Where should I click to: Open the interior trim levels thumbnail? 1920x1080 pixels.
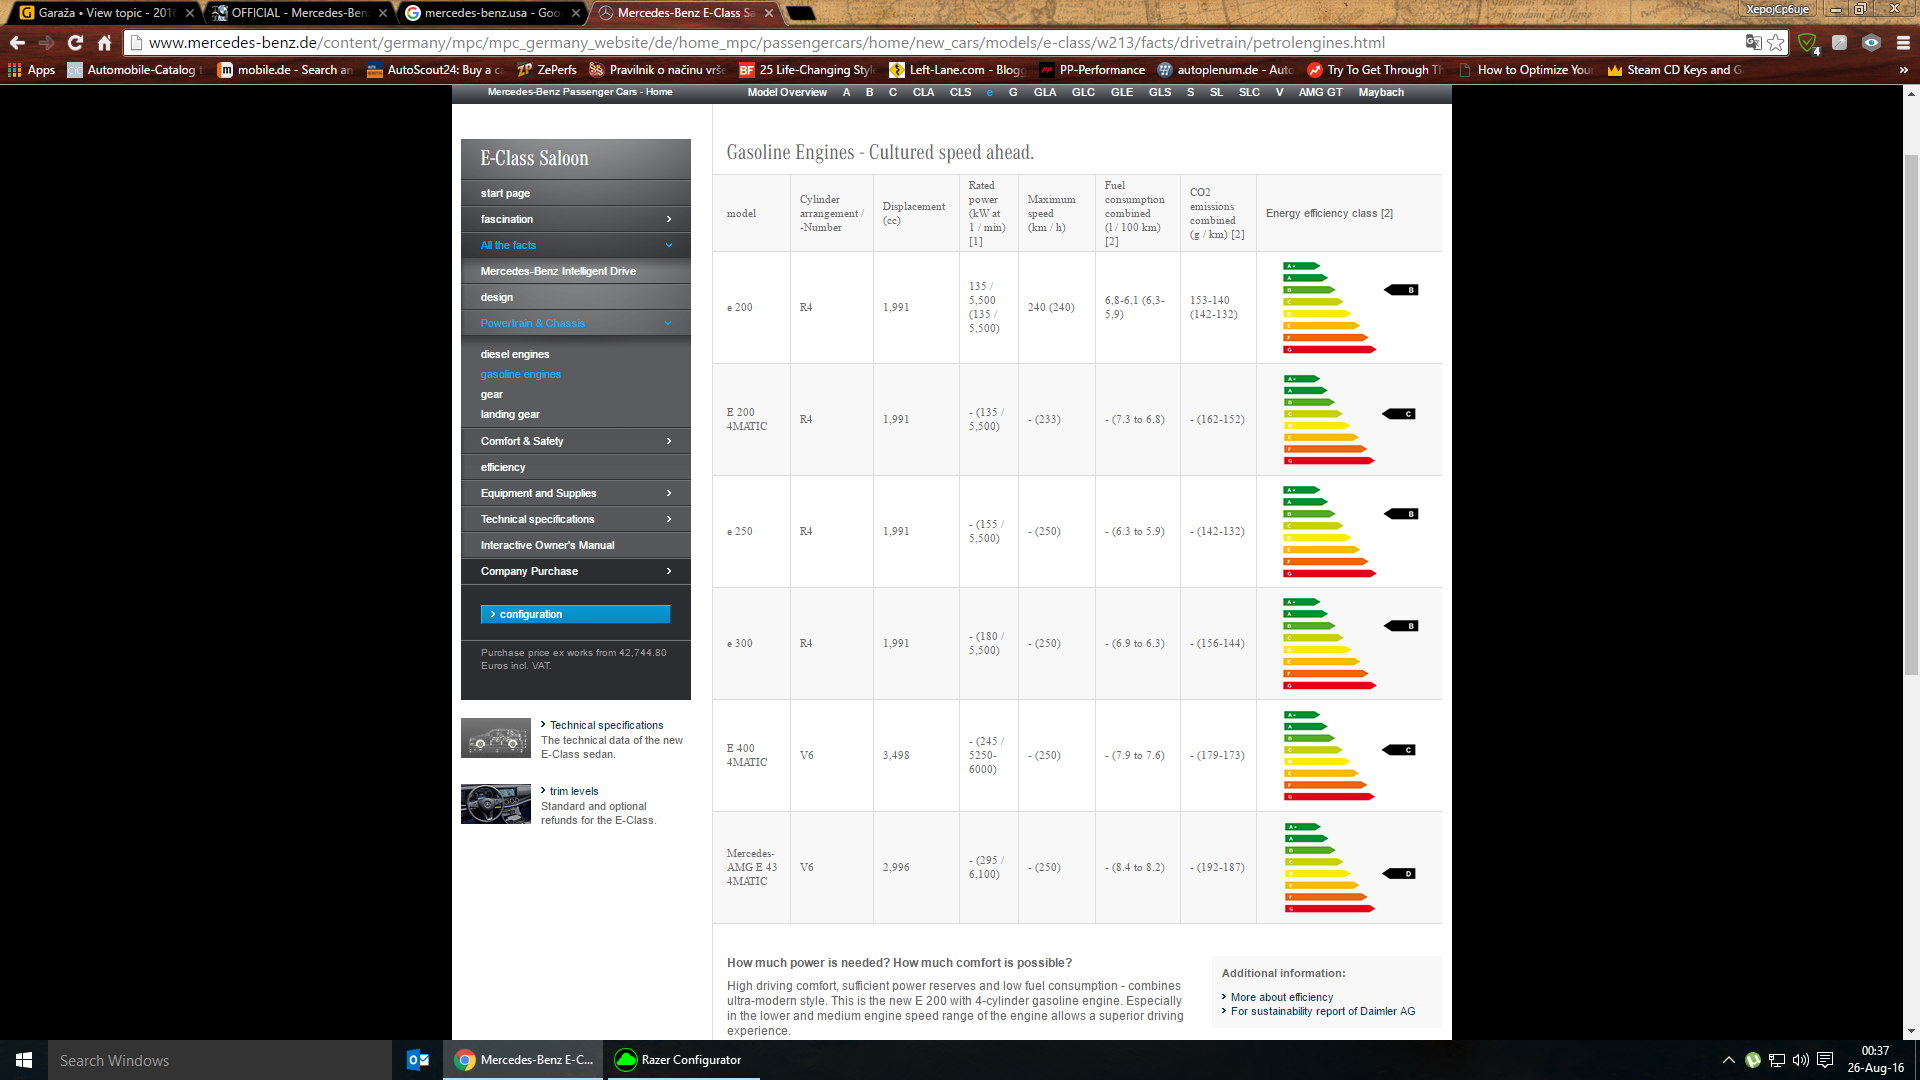point(496,804)
